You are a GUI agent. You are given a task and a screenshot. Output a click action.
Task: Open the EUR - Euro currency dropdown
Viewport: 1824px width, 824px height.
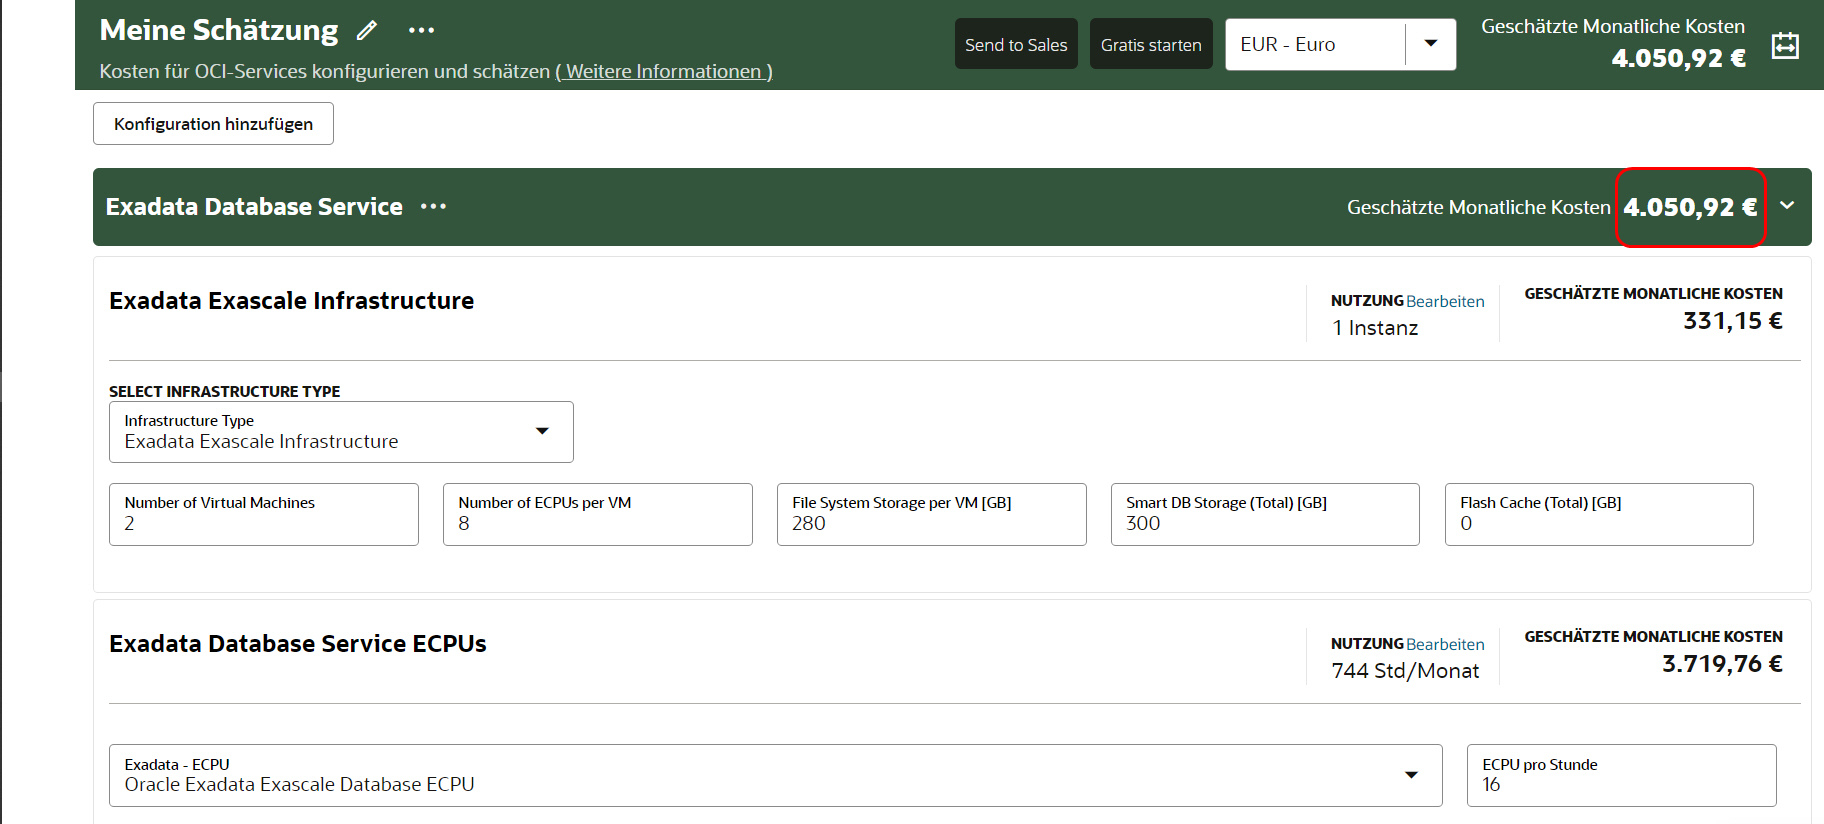point(1430,44)
